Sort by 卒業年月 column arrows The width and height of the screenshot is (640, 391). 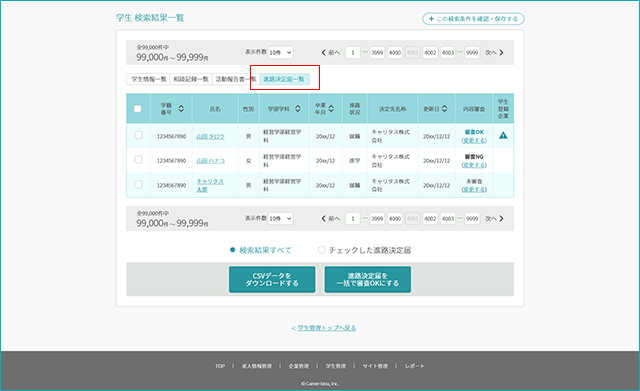click(331, 109)
